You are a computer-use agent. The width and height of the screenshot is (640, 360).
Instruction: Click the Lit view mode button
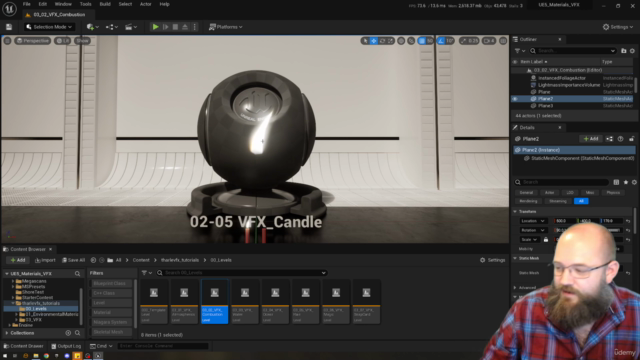62,41
